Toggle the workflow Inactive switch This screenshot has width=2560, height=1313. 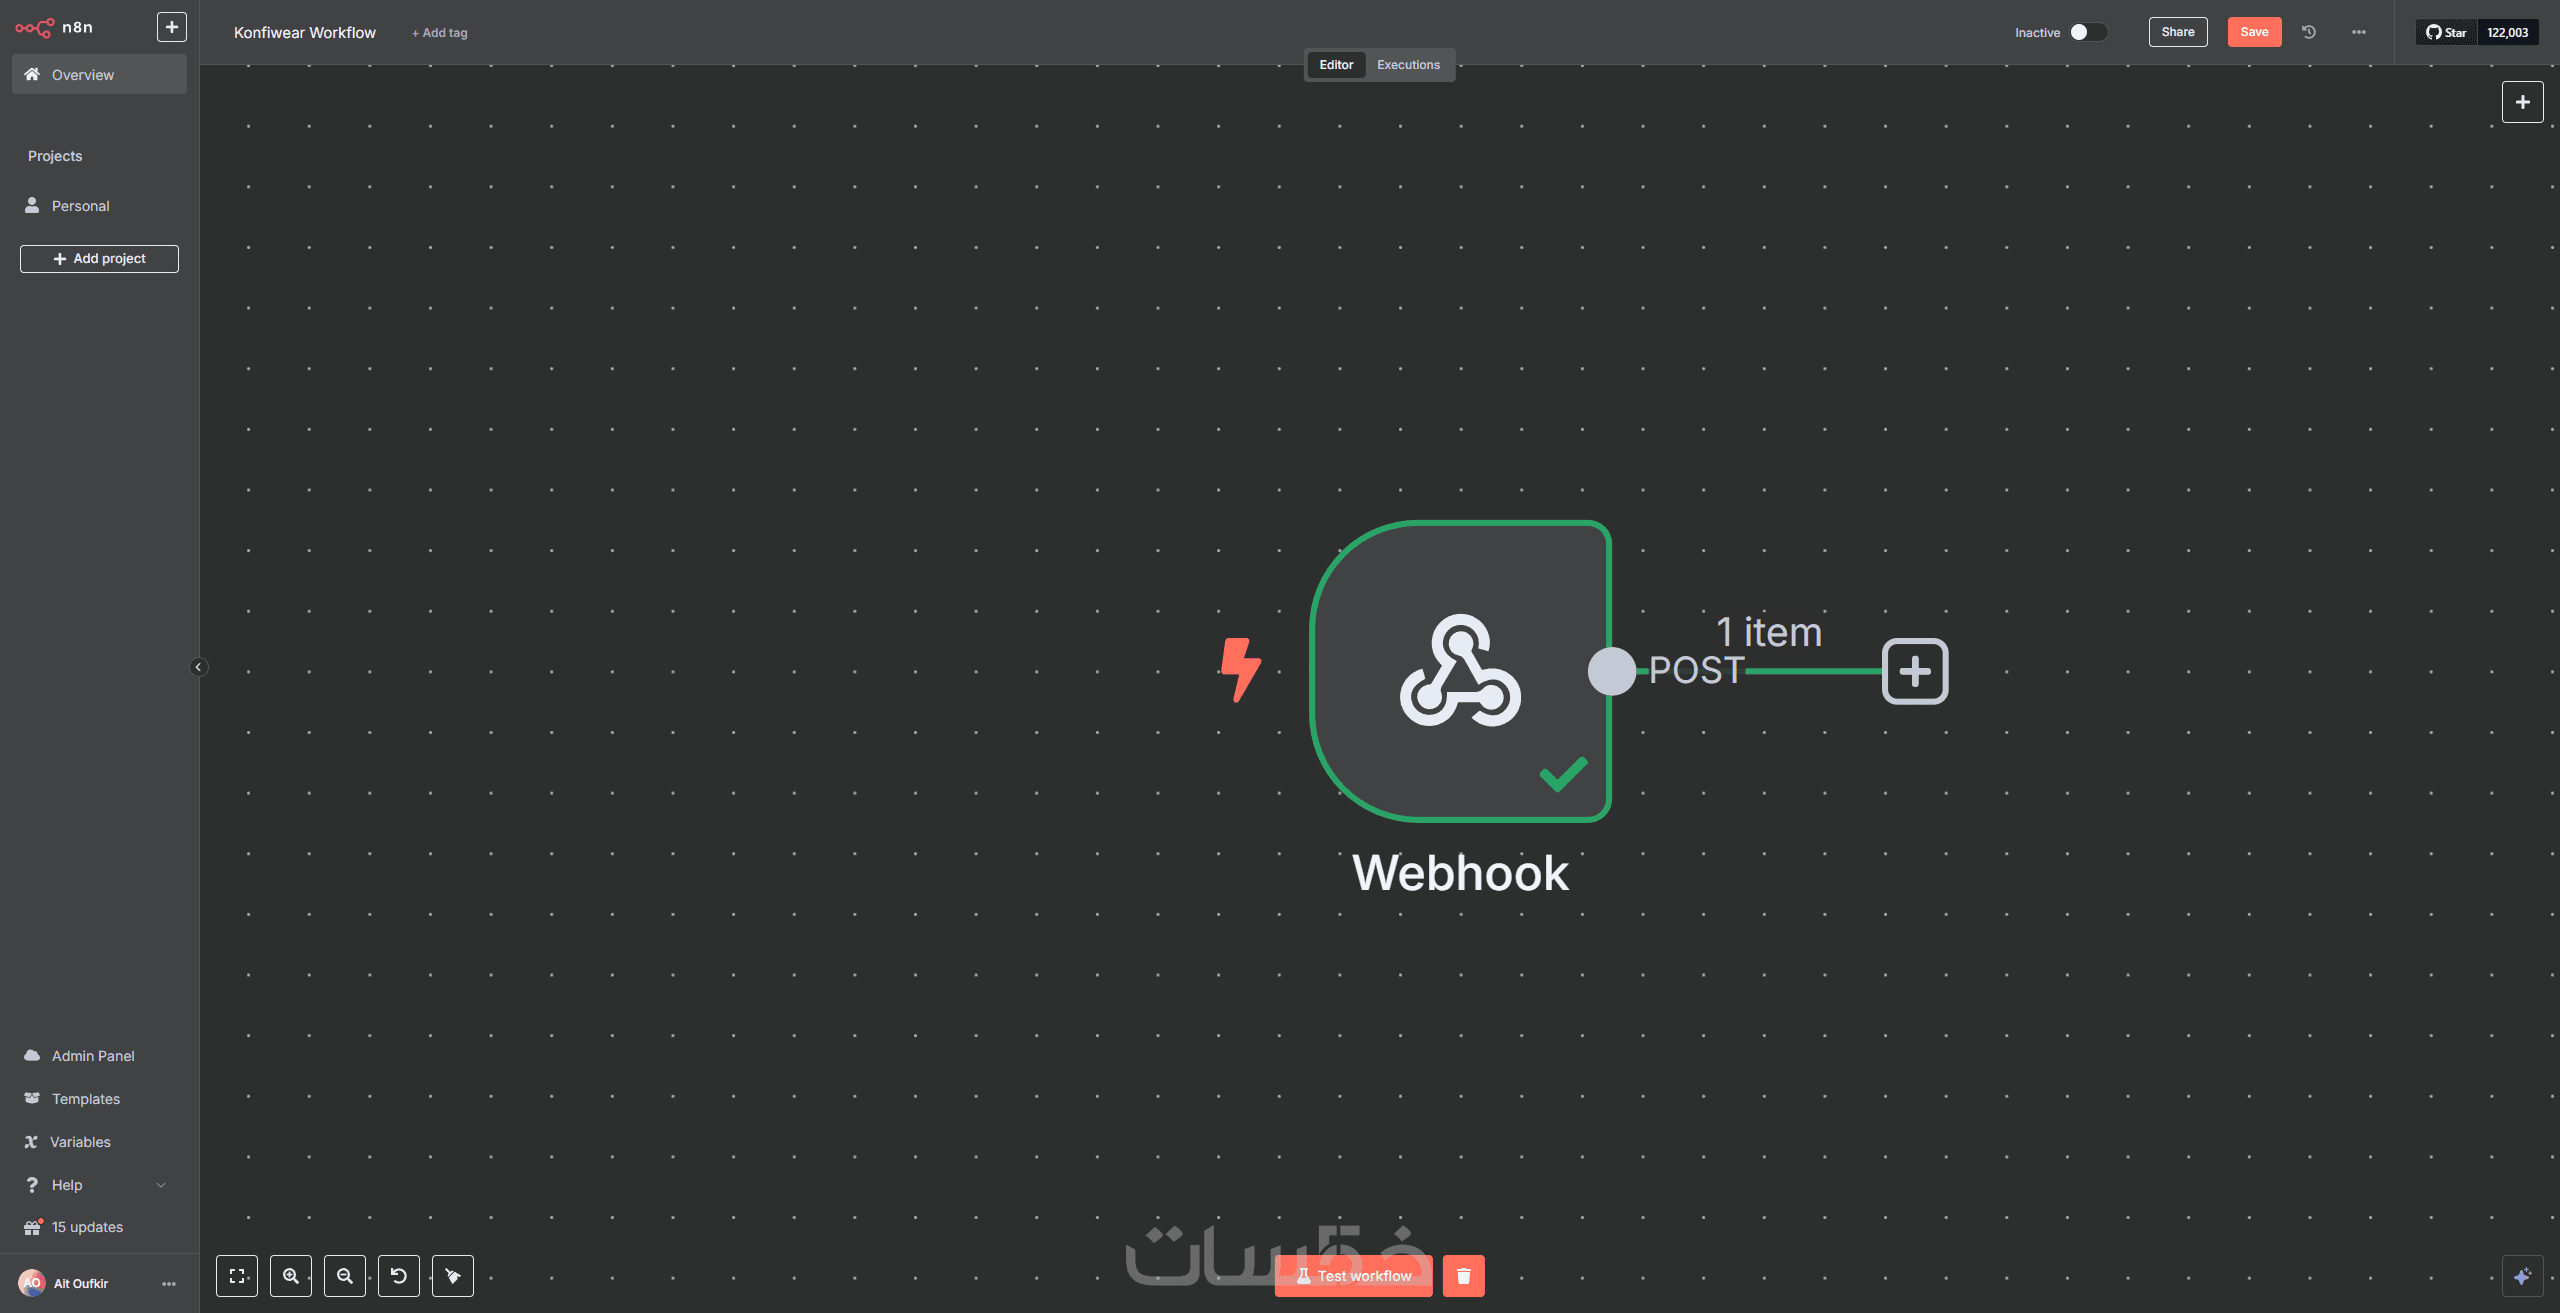[2087, 32]
